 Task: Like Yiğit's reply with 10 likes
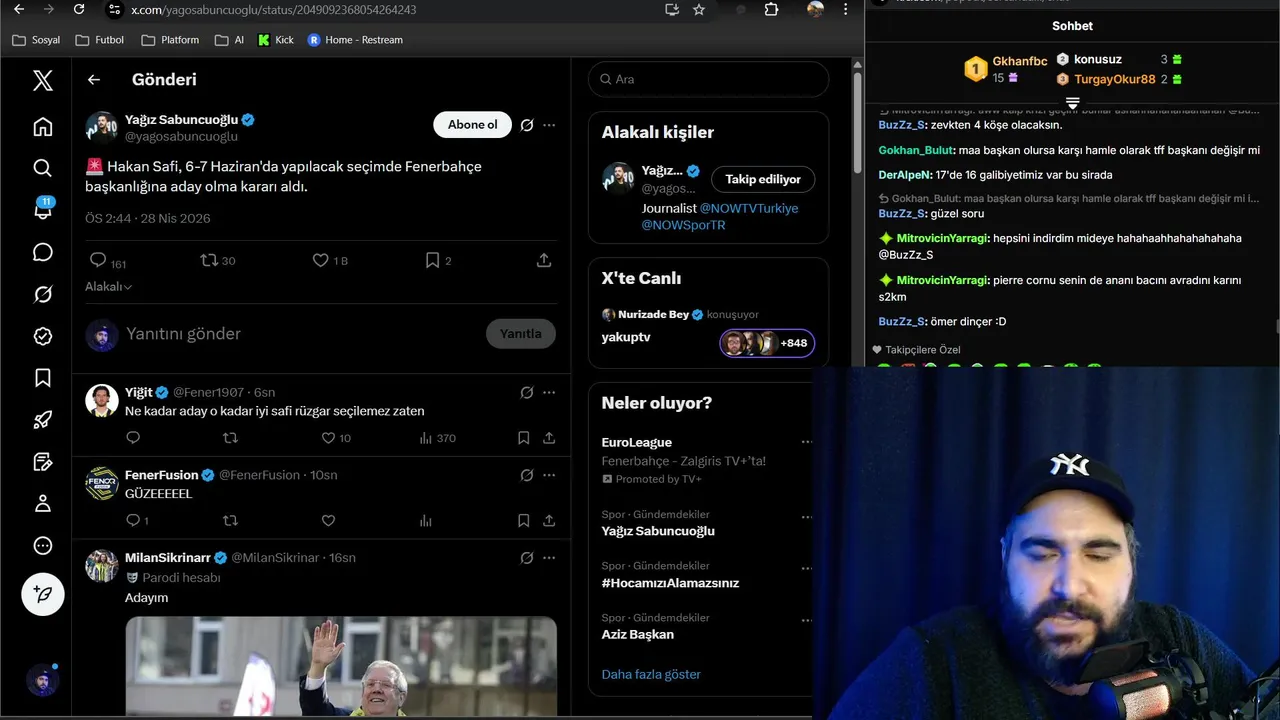pyautogui.click(x=328, y=438)
